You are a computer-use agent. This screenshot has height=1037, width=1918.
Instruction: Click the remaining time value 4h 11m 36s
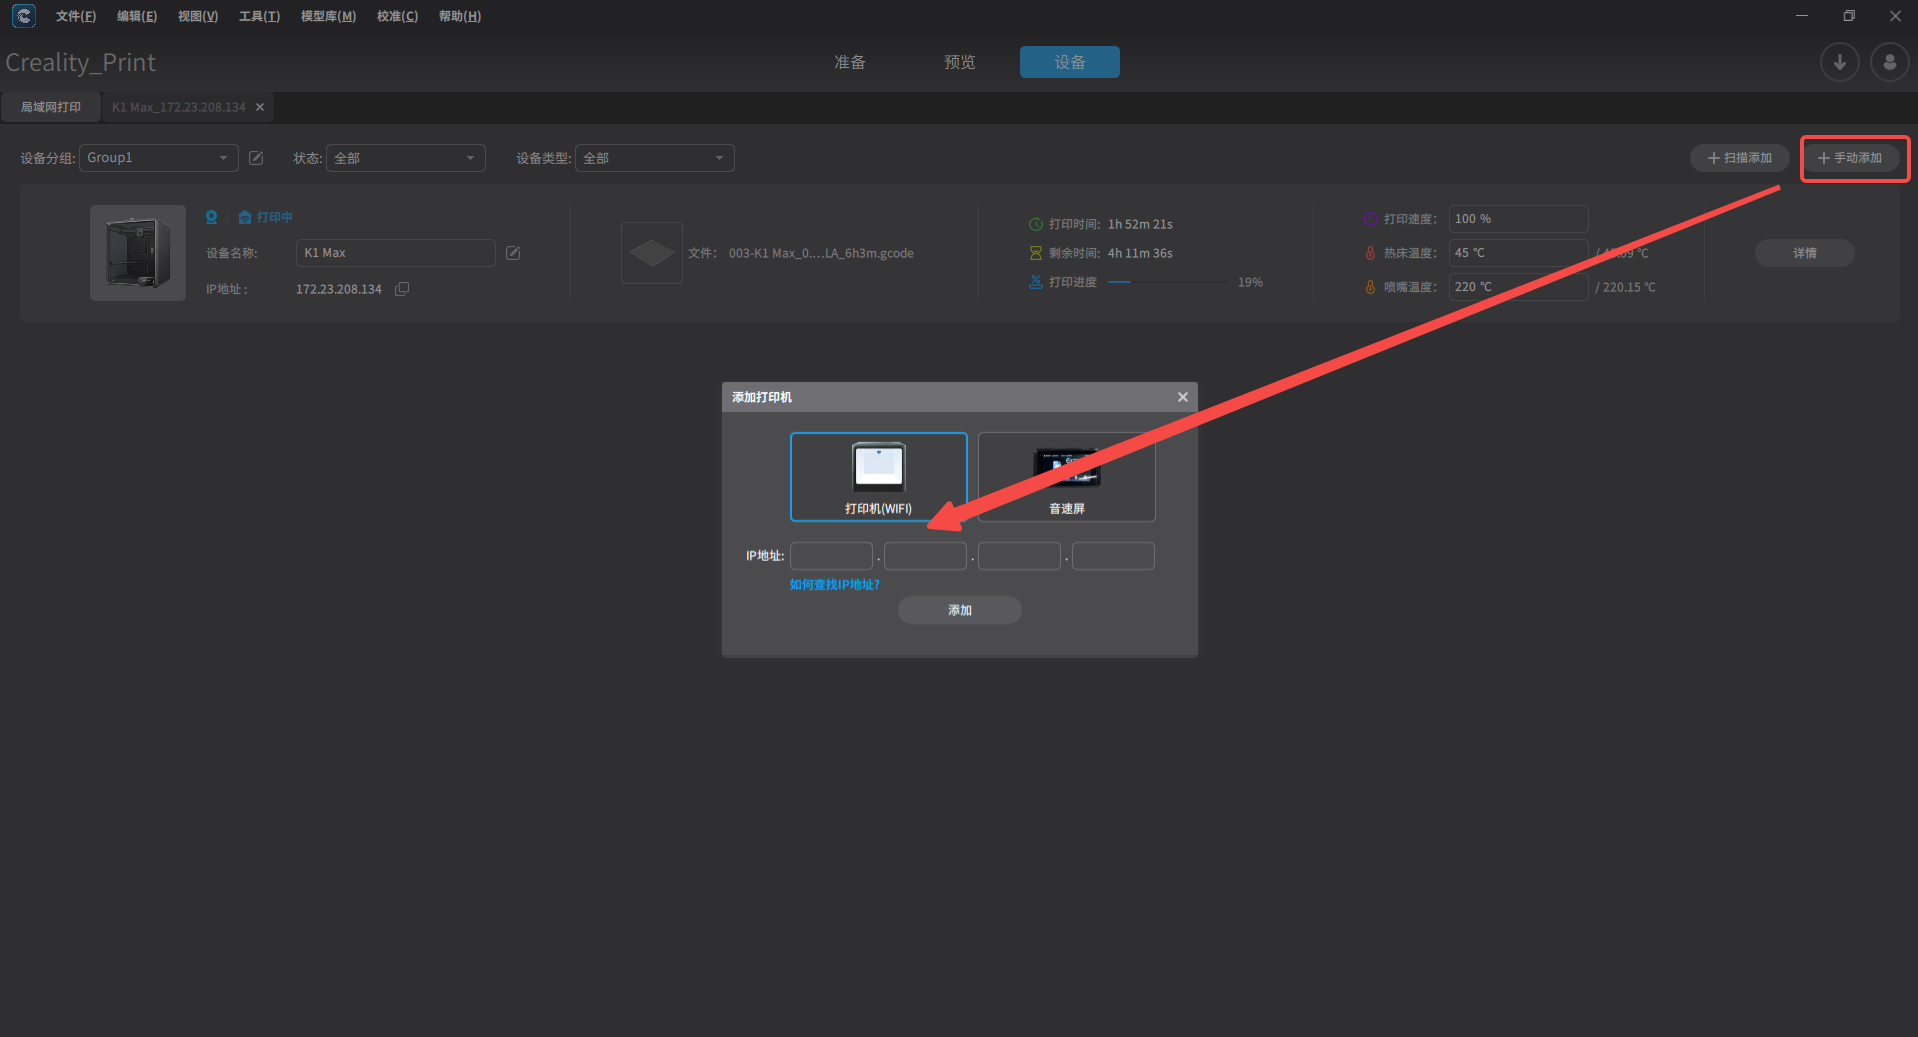1140,253
